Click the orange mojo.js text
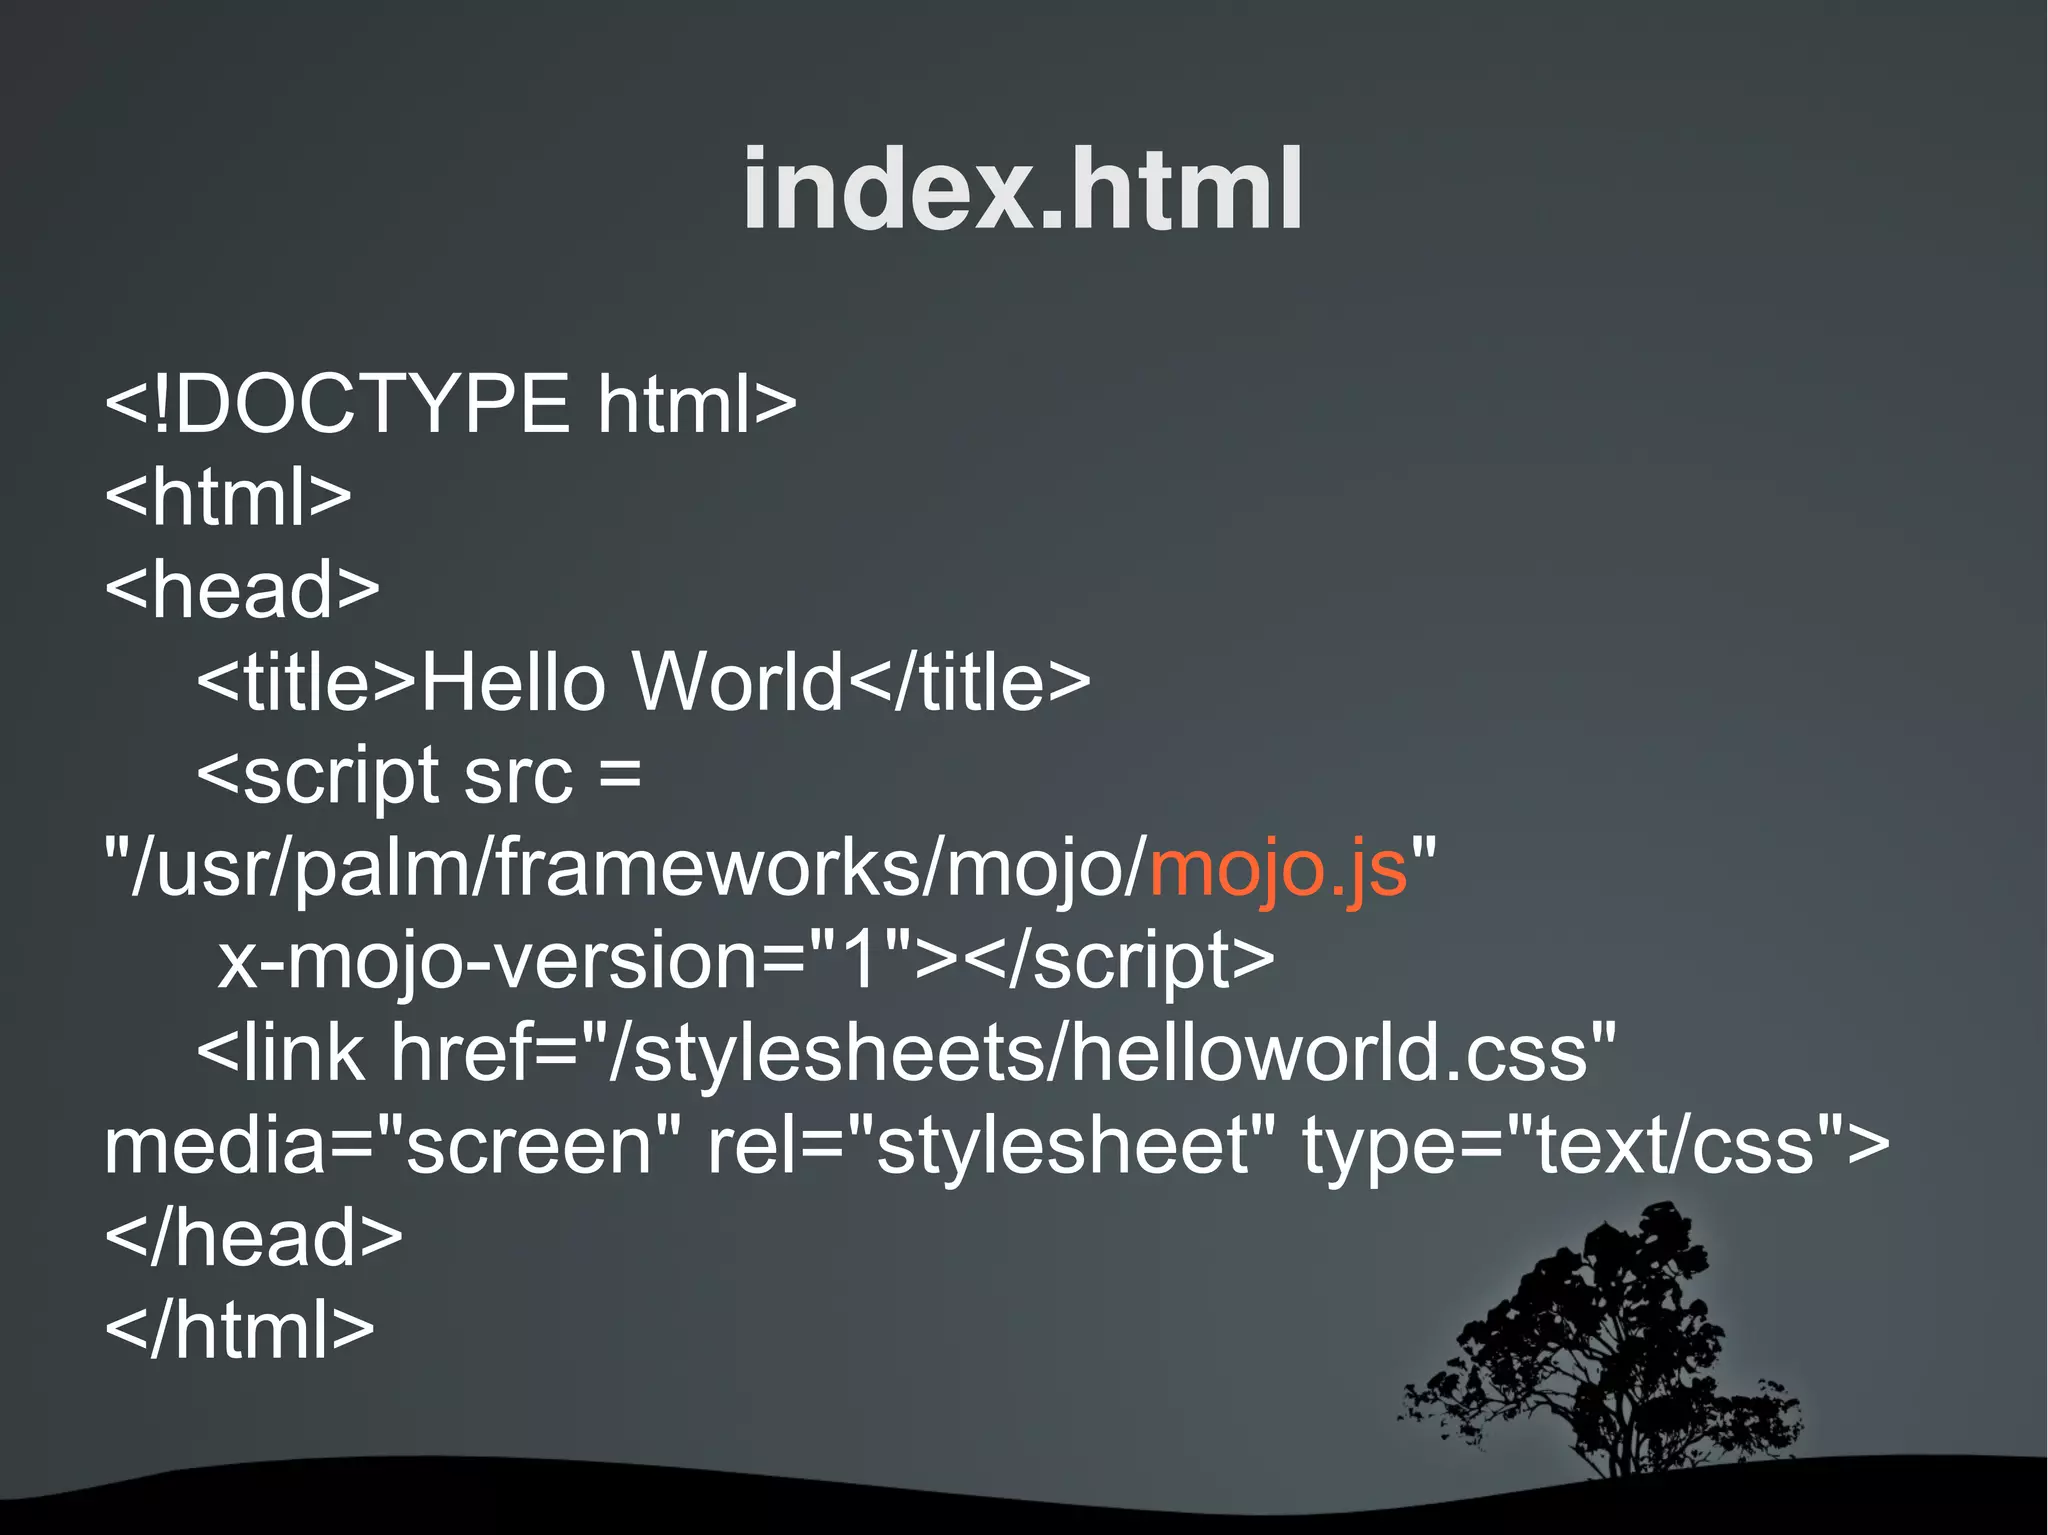This screenshot has height=1535, width=2048. (x=1279, y=869)
